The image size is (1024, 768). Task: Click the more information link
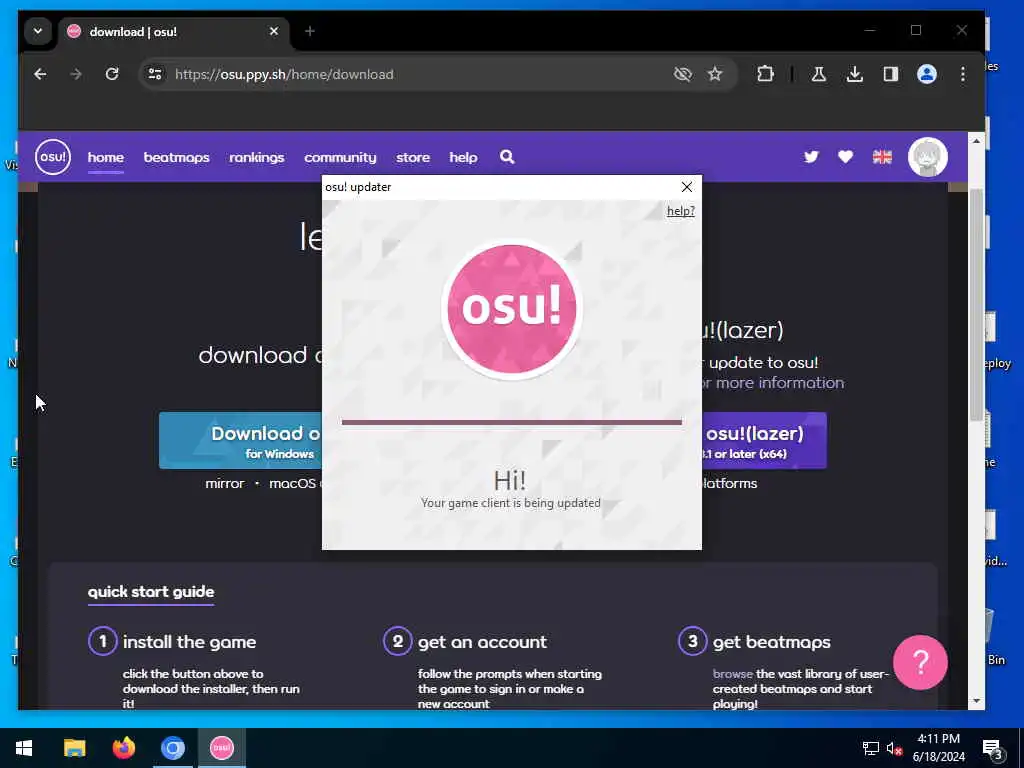click(774, 383)
